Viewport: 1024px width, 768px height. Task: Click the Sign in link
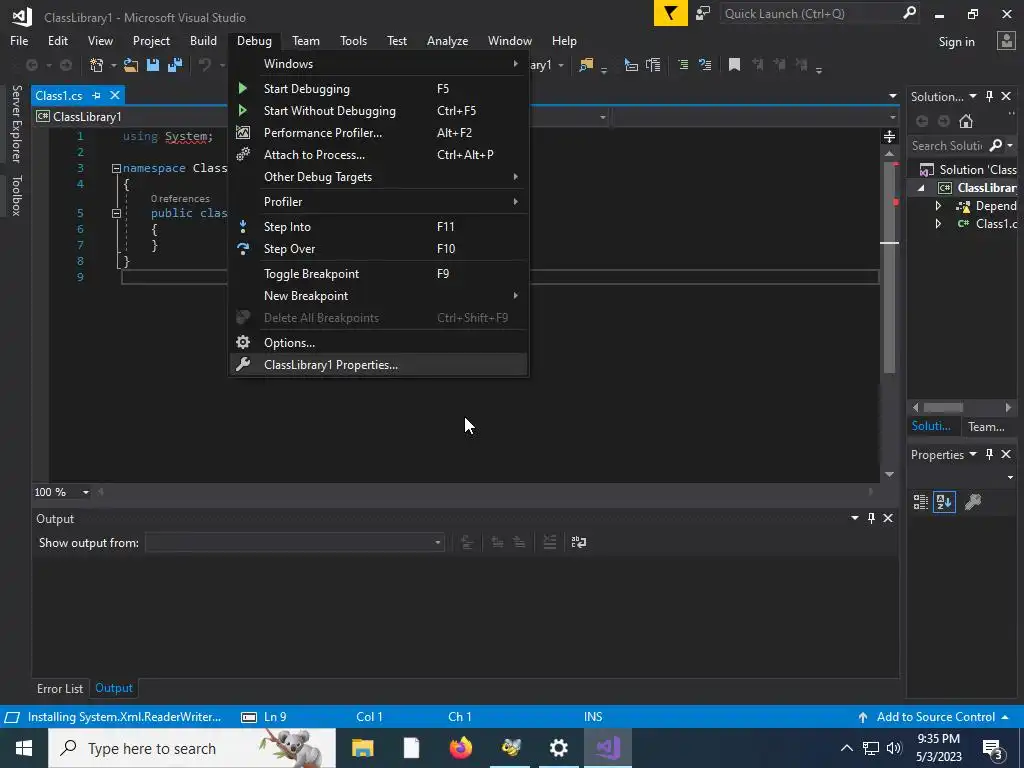click(x=956, y=42)
